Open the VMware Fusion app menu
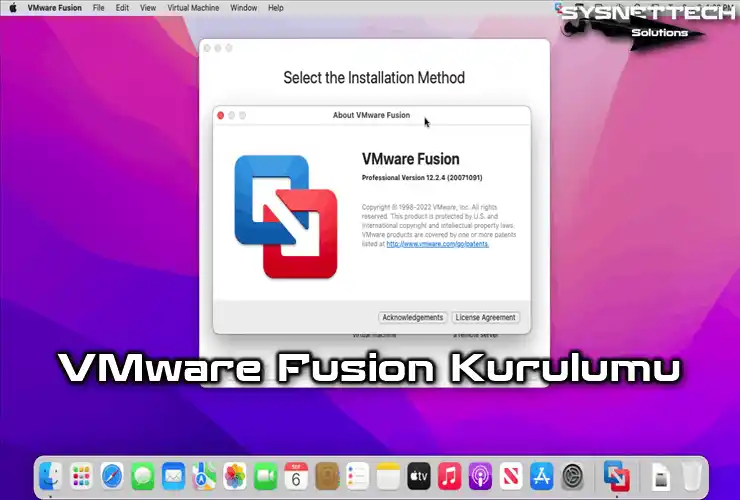Viewport: 740px width, 500px height. pyautogui.click(x=54, y=8)
